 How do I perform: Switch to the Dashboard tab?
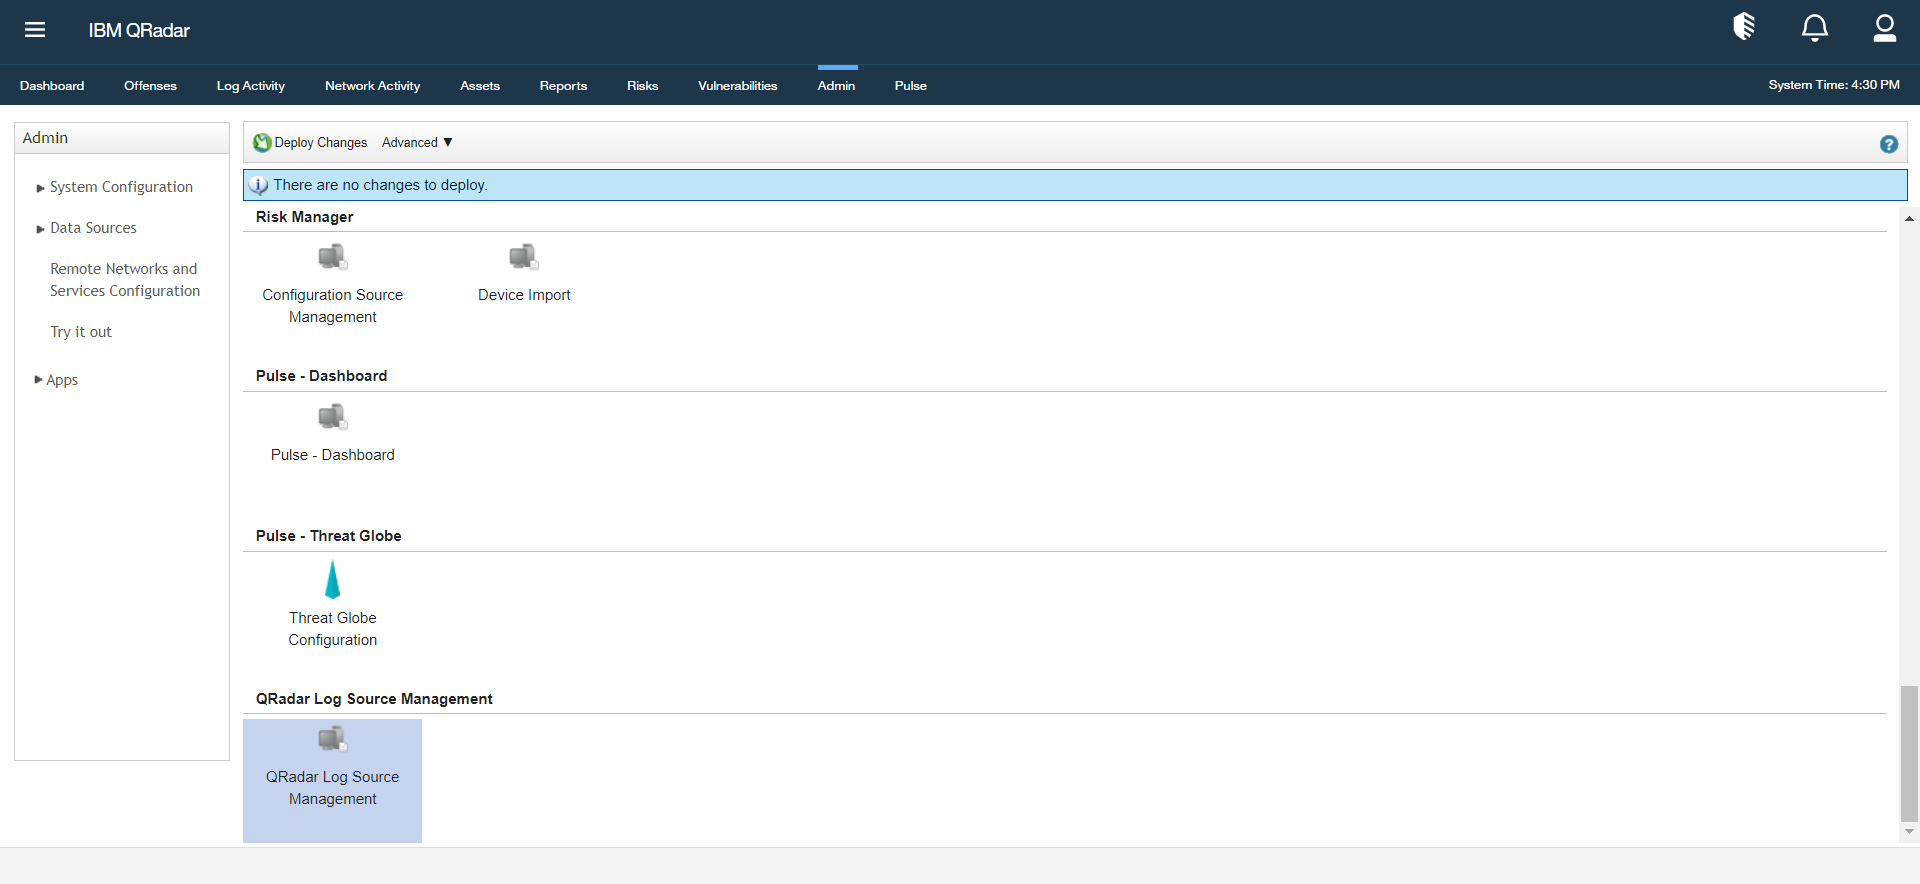point(52,86)
